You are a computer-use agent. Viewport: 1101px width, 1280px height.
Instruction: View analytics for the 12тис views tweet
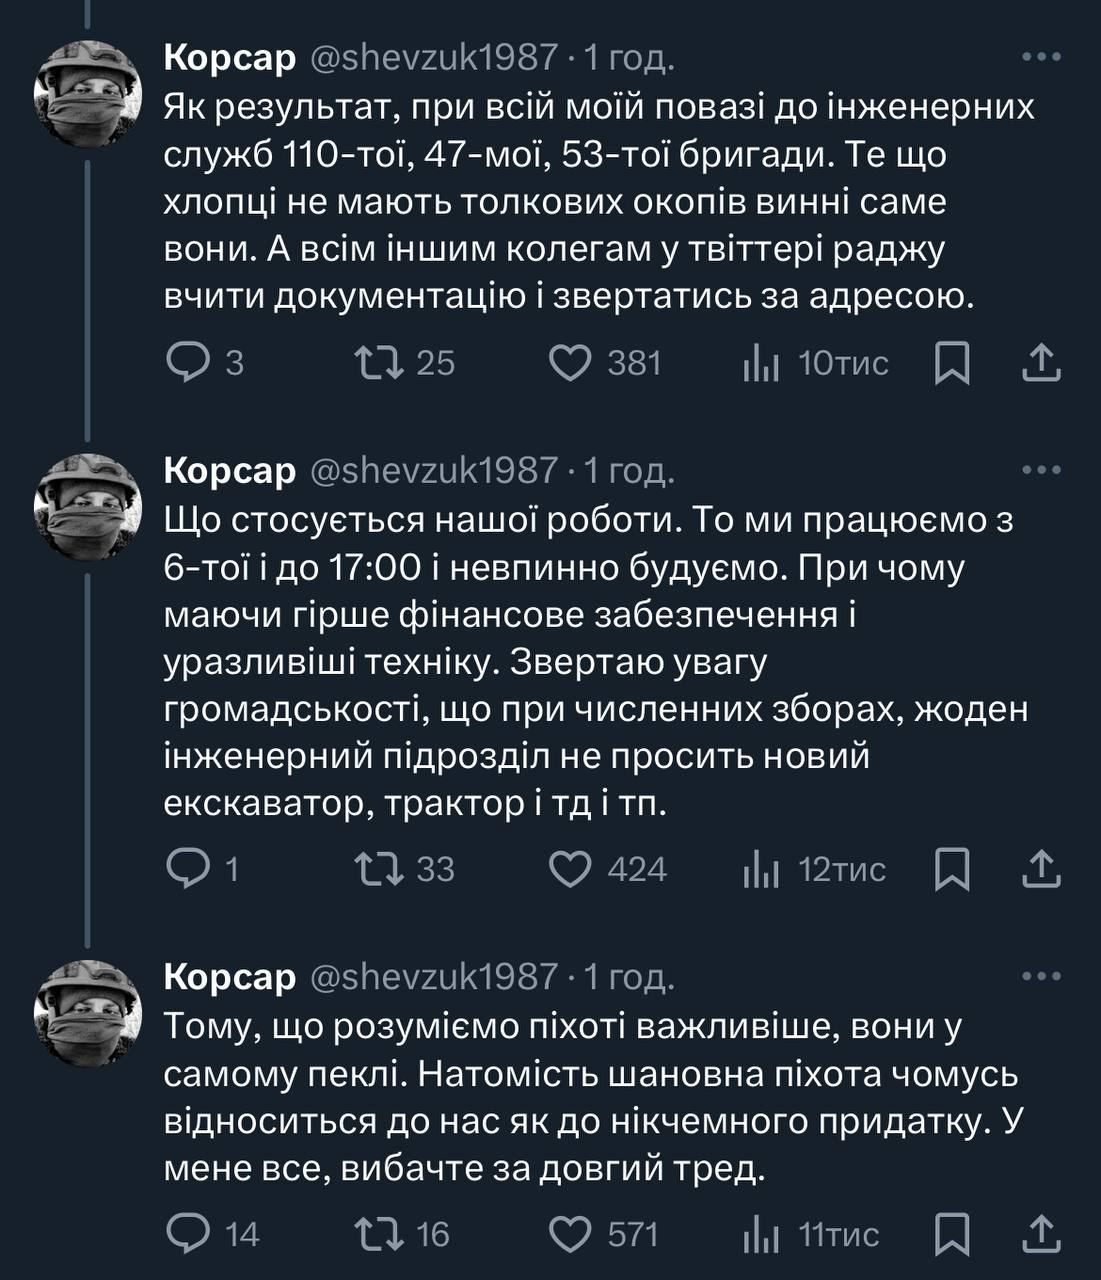click(761, 869)
